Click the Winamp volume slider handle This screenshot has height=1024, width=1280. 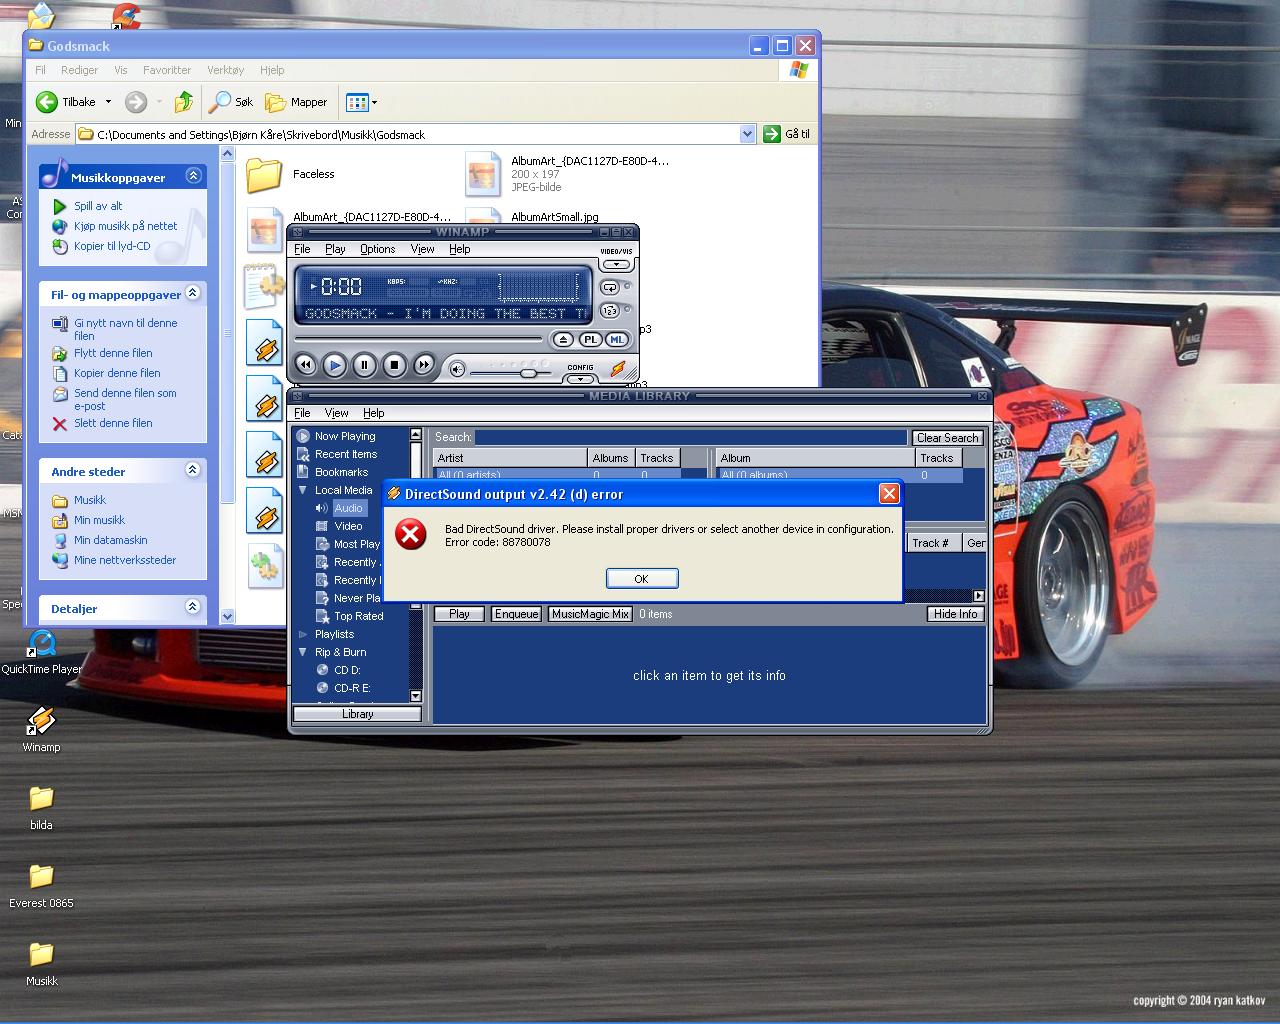[x=527, y=373]
